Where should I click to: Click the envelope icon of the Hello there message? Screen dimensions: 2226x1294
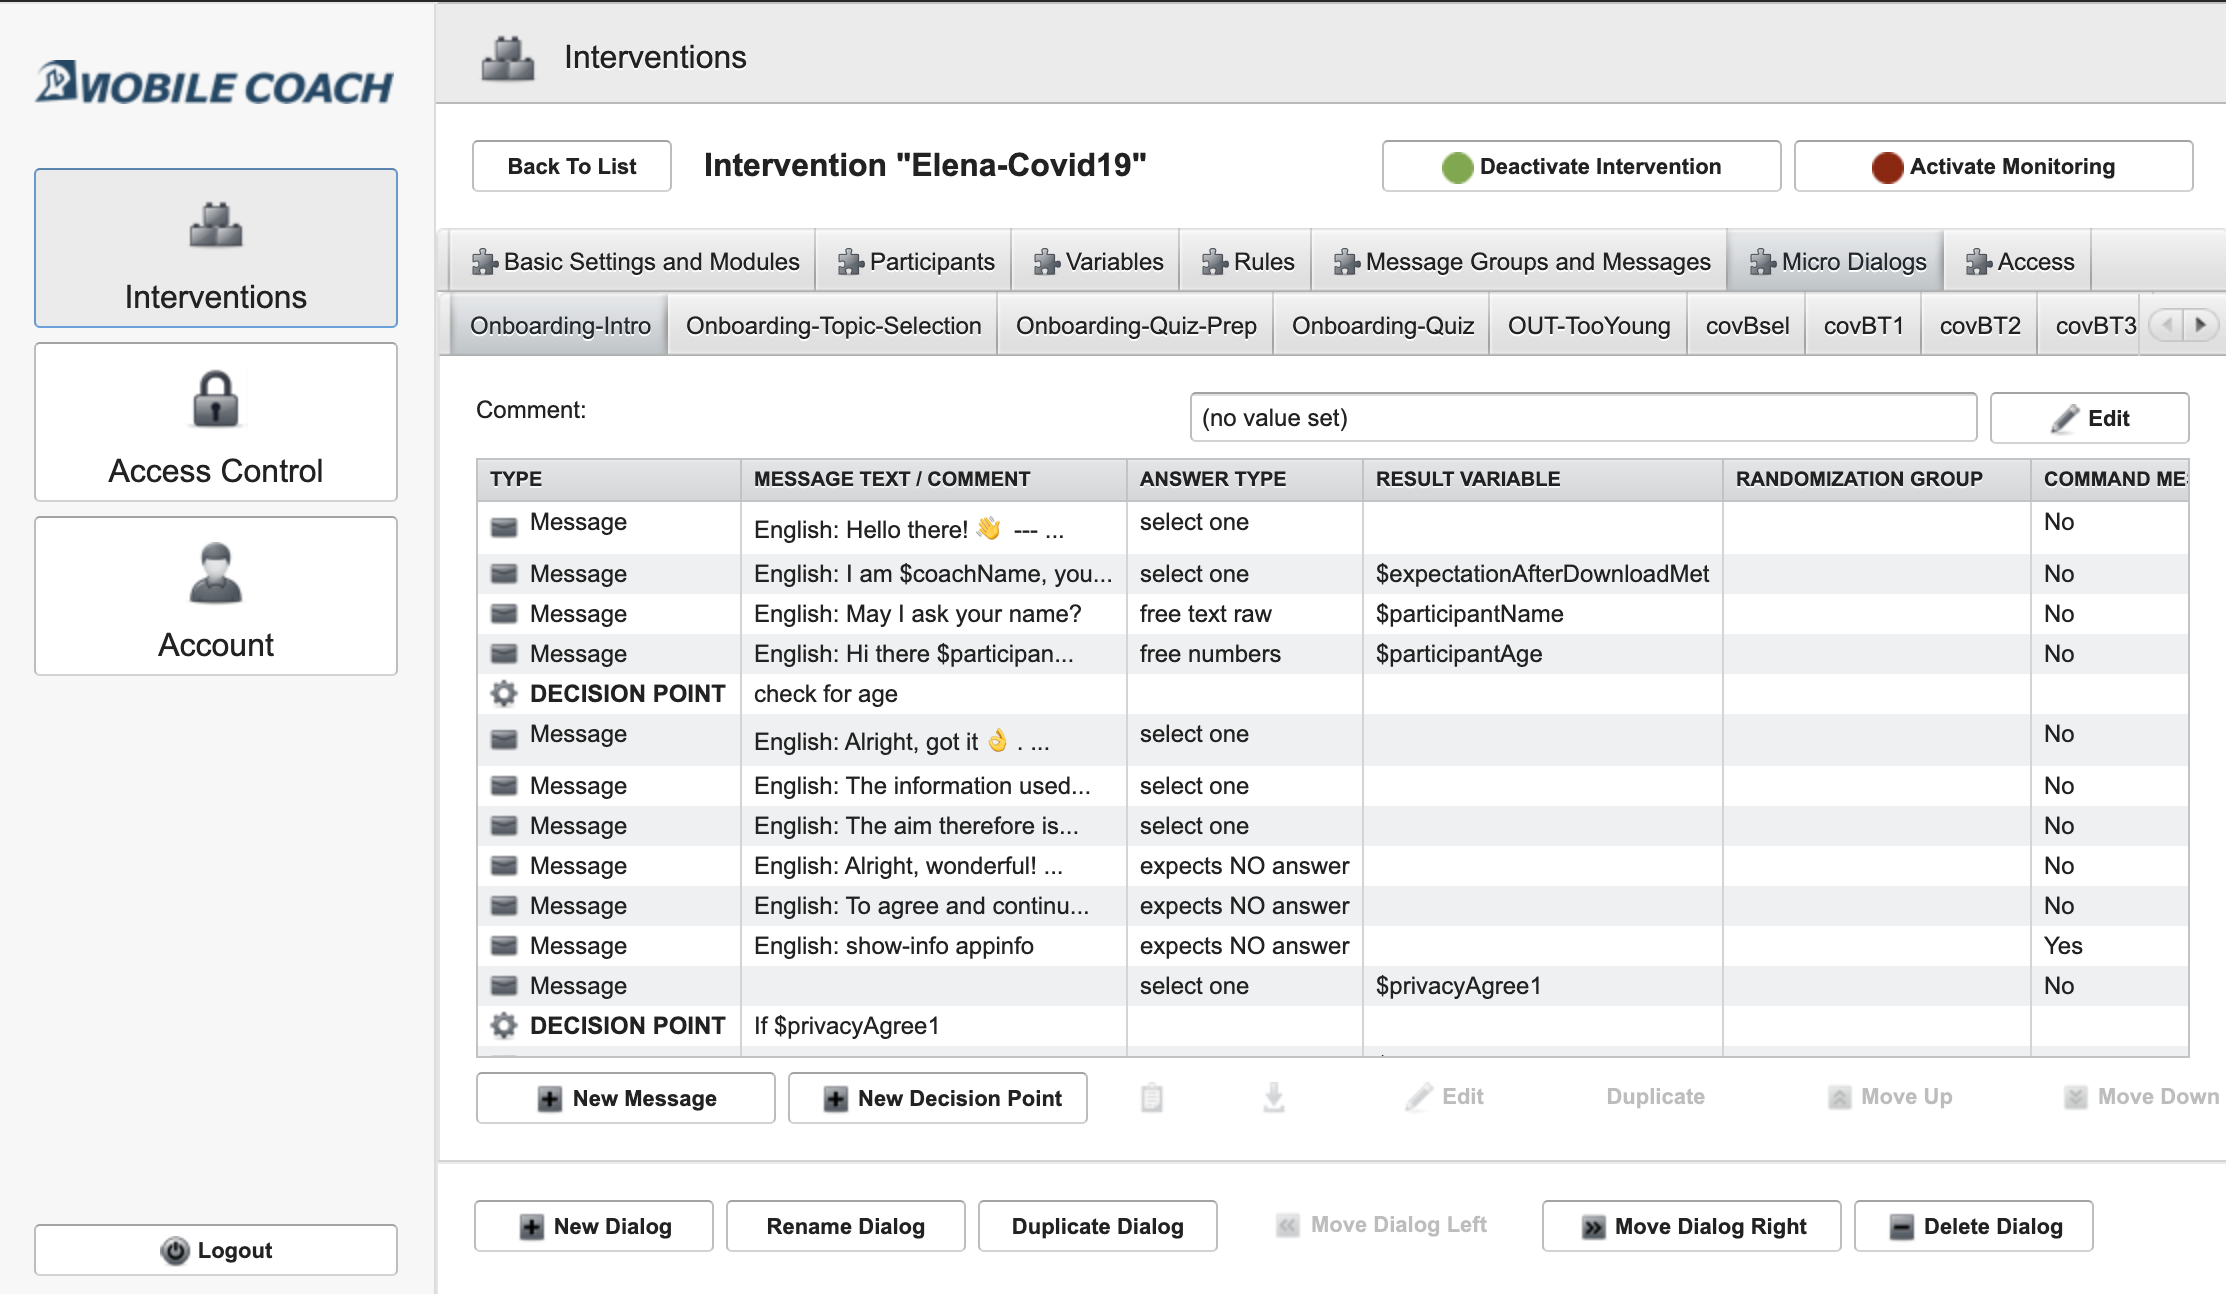pos(504,526)
